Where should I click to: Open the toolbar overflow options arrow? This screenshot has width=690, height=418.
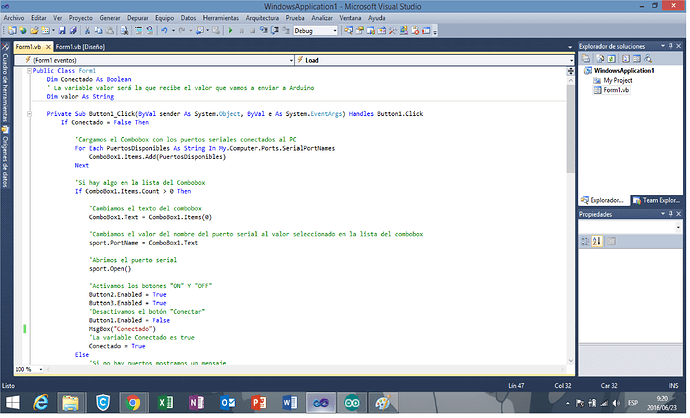437,32
